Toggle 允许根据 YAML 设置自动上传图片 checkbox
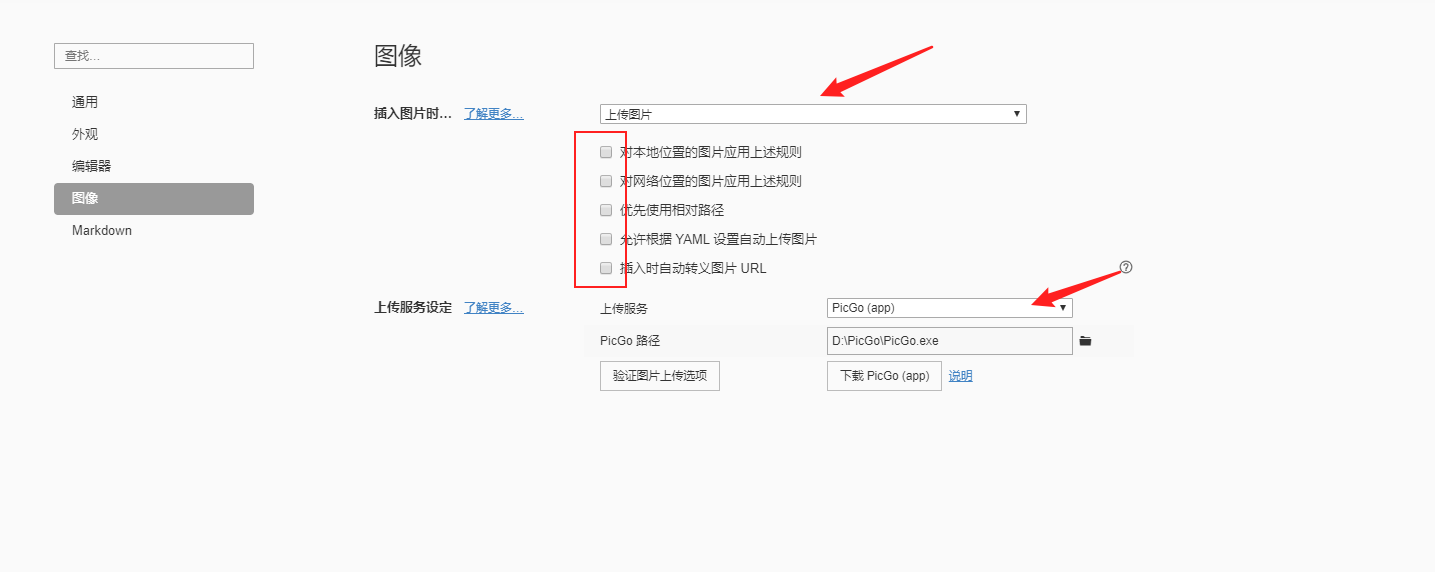Viewport: 1435px width, 572px height. 606,240
